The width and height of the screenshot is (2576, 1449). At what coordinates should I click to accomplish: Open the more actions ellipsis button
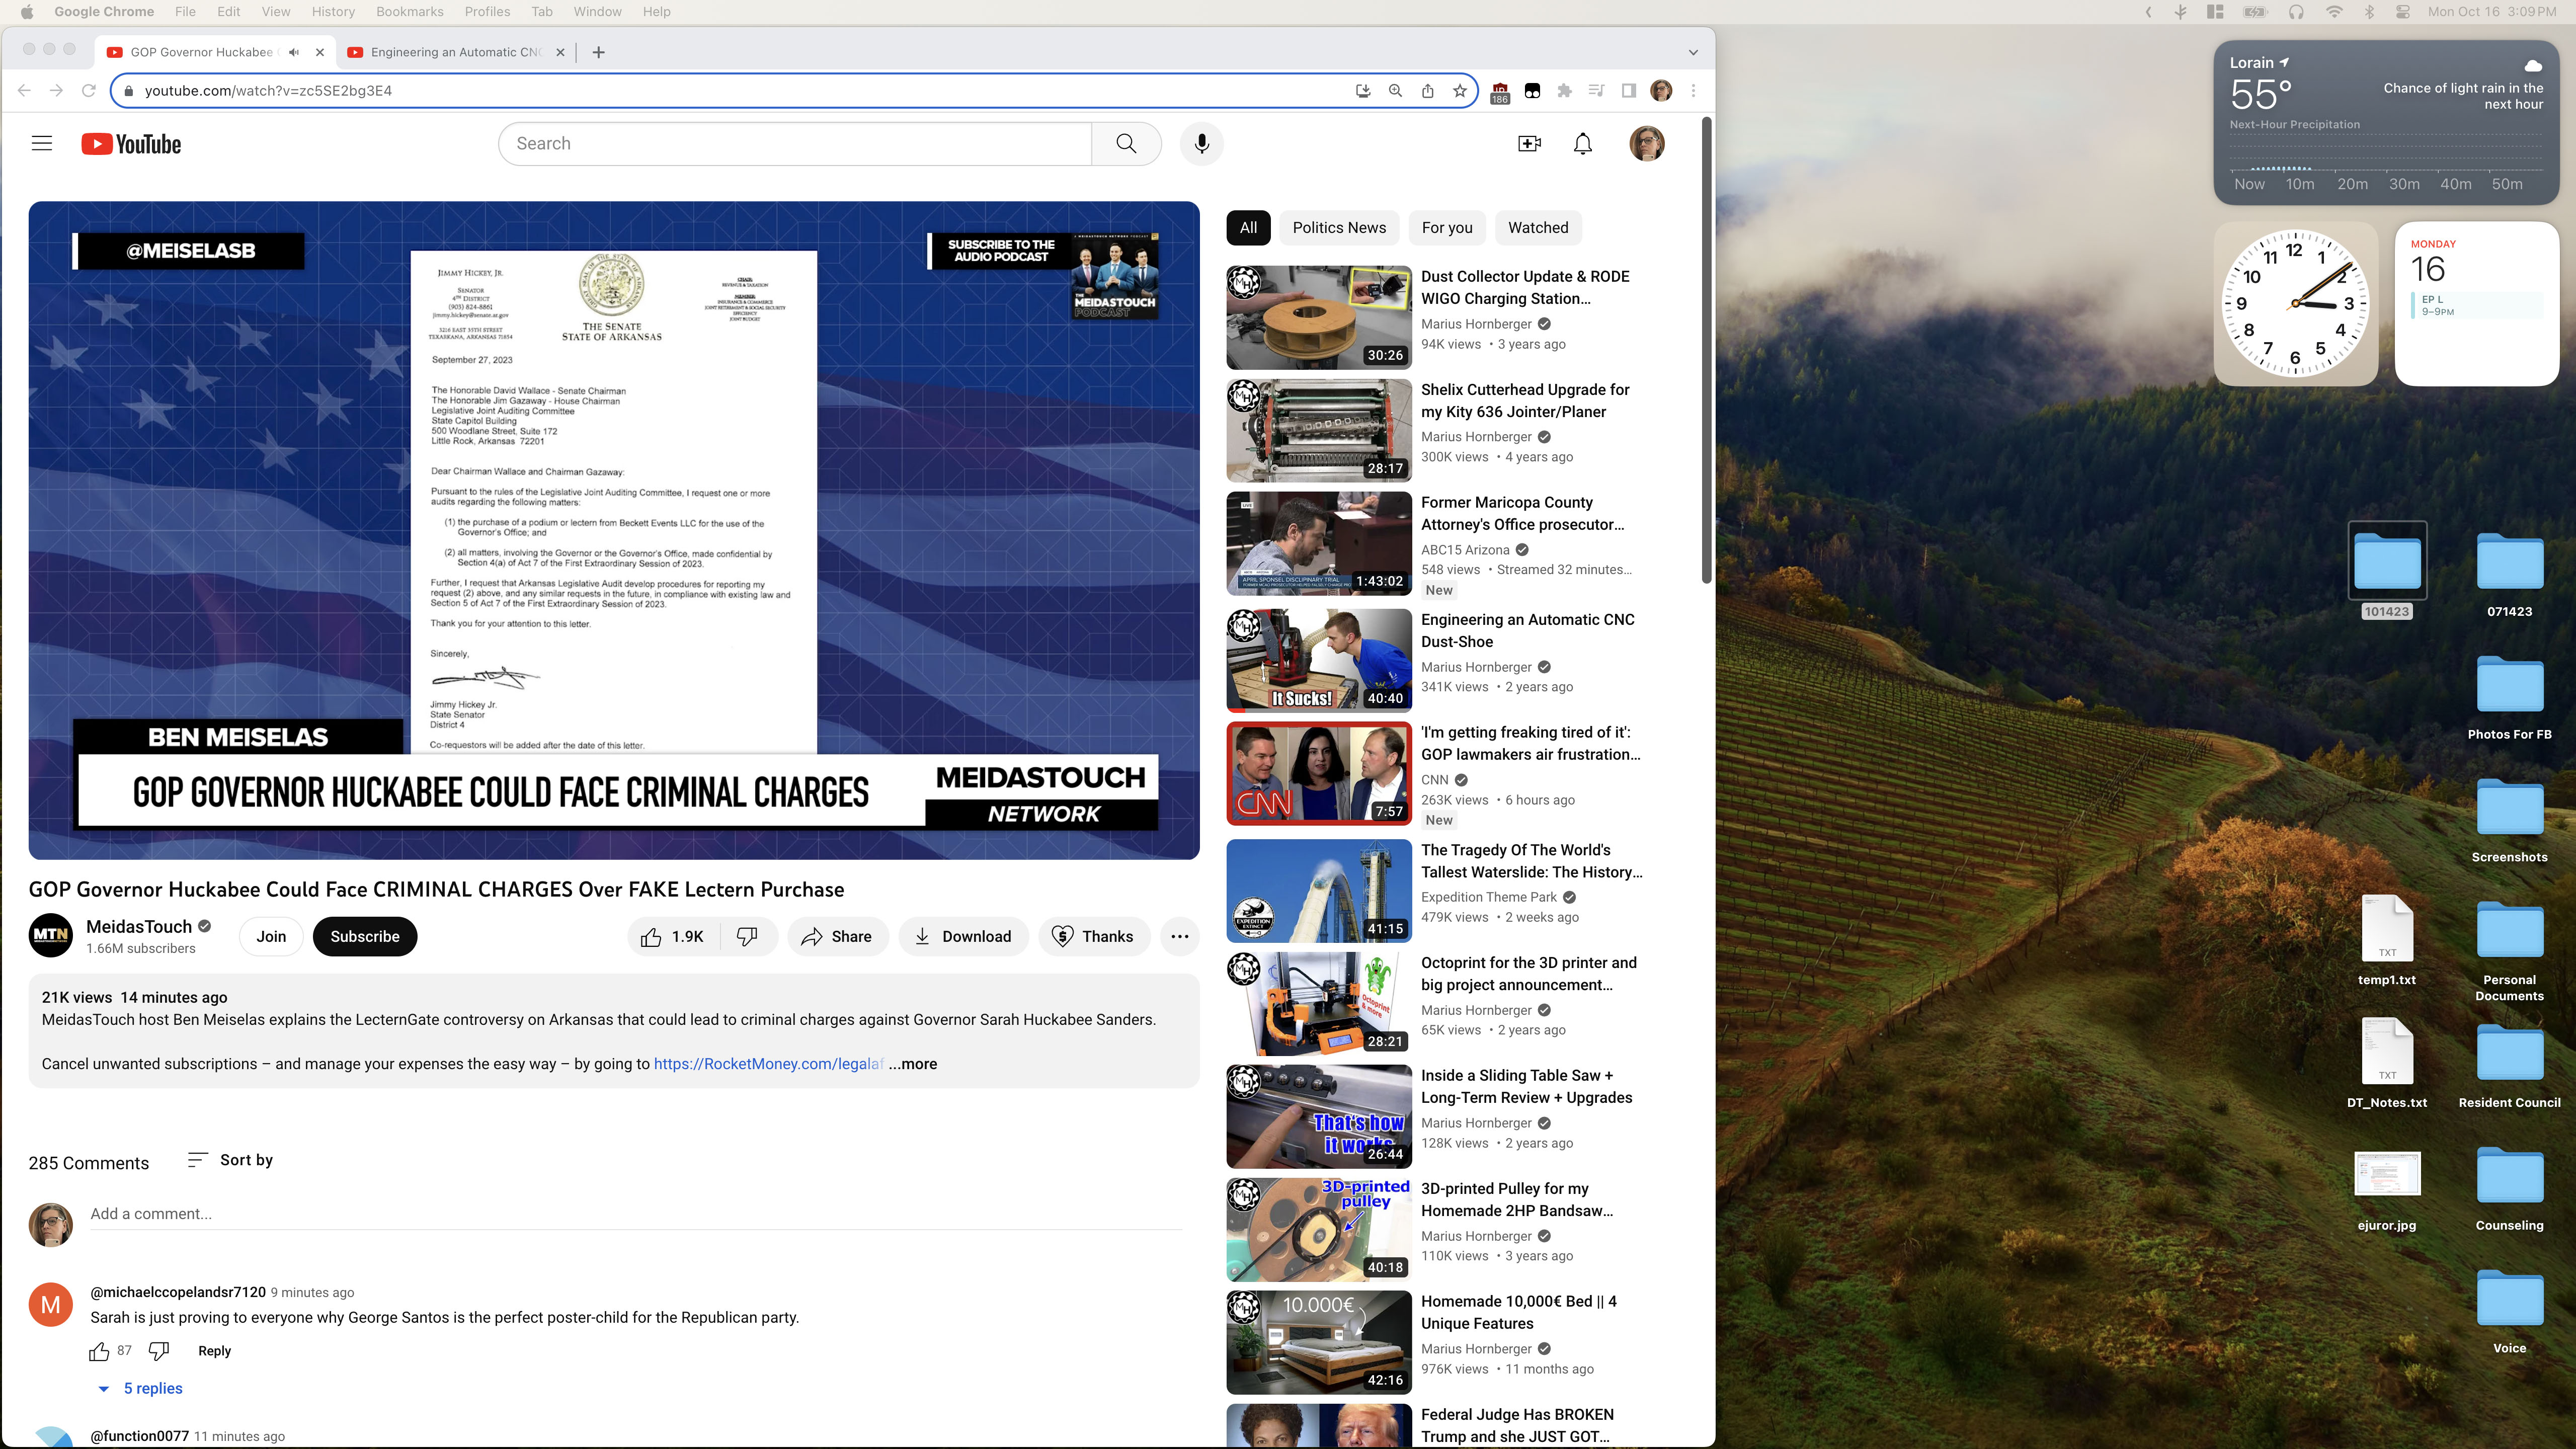point(1179,936)
